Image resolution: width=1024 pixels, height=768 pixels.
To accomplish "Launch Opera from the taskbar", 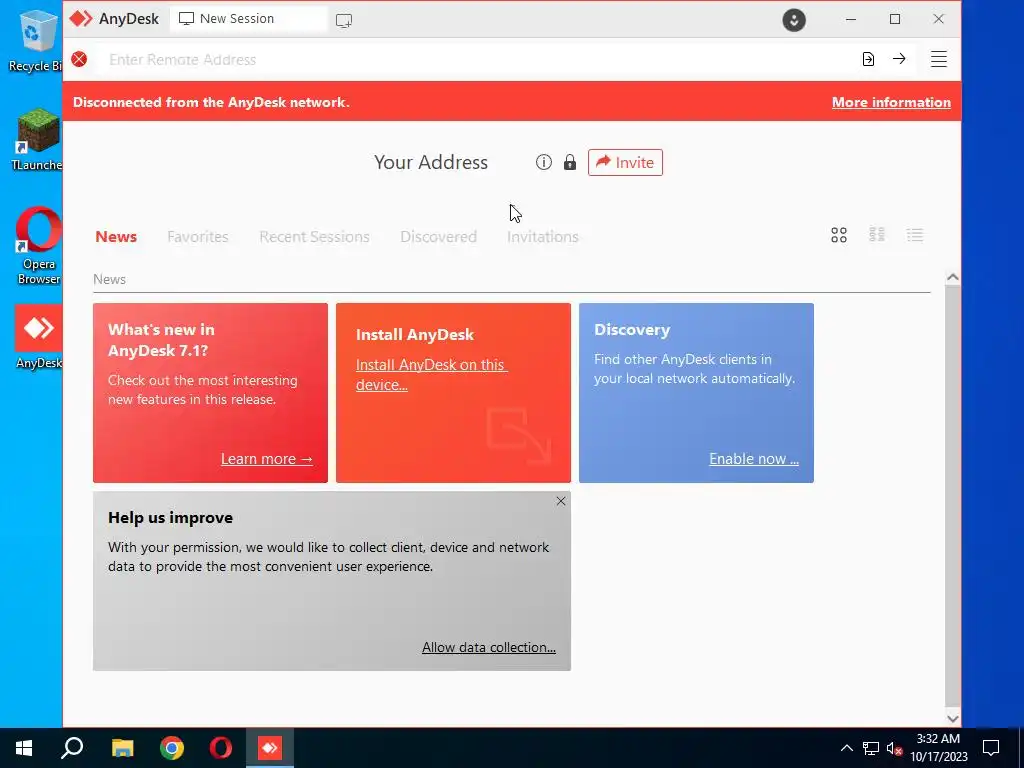I will click(x=221, y=748).
